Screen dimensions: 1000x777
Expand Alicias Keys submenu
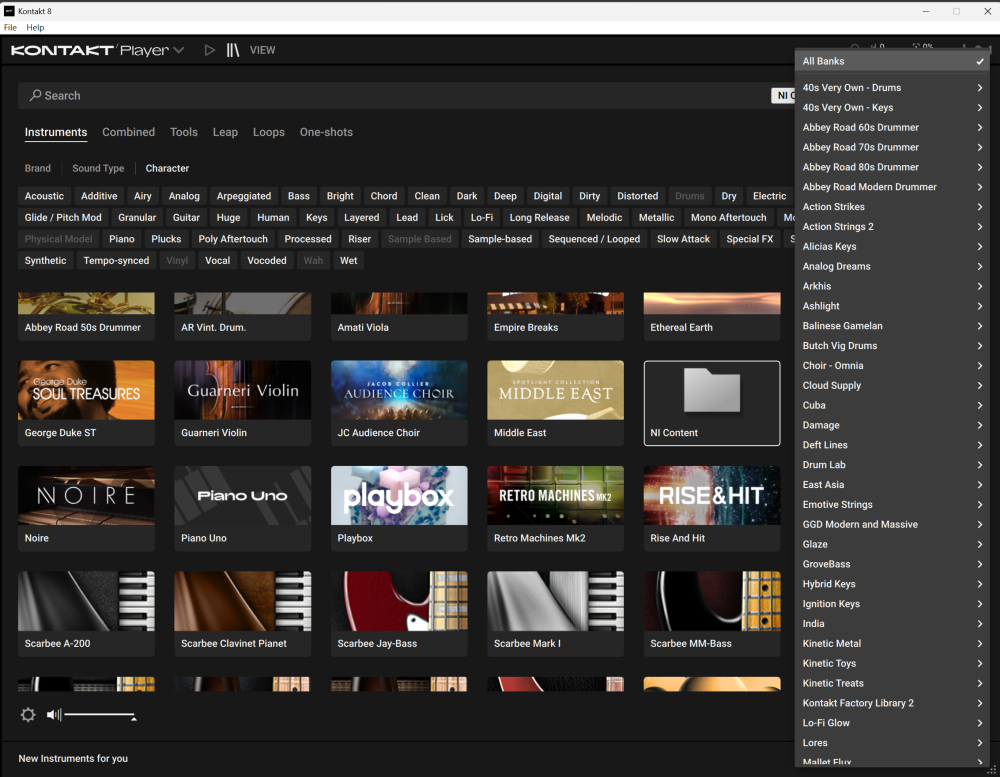click(892, 246)
